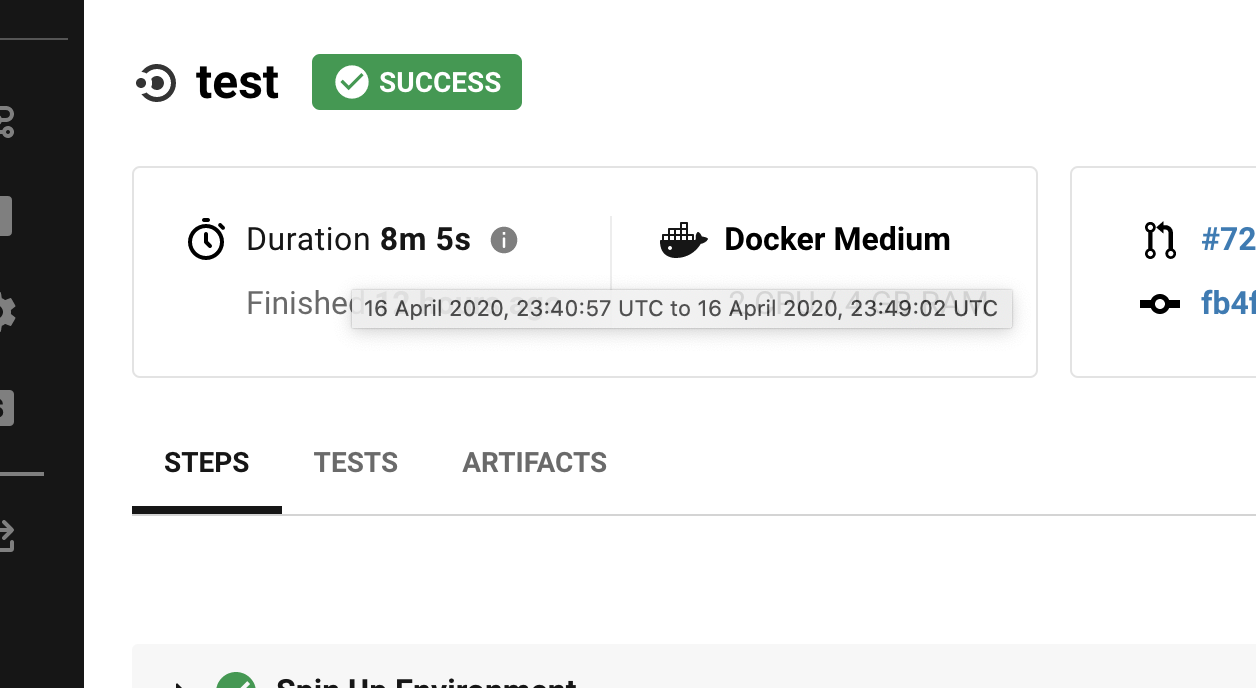Click the test job title

coord(237,83)
